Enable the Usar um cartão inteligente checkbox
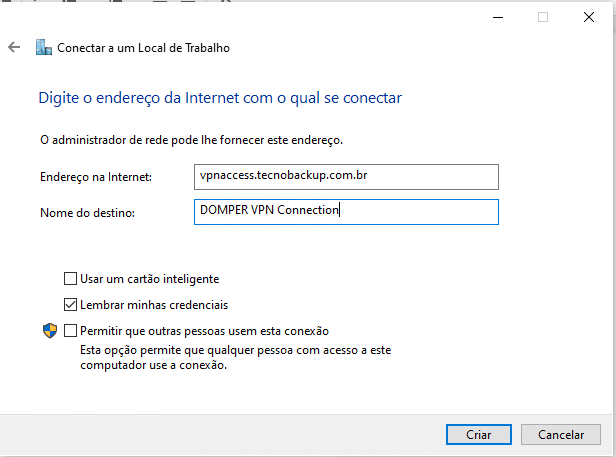This screenshot has width=616, height=457. click(70, 279)
